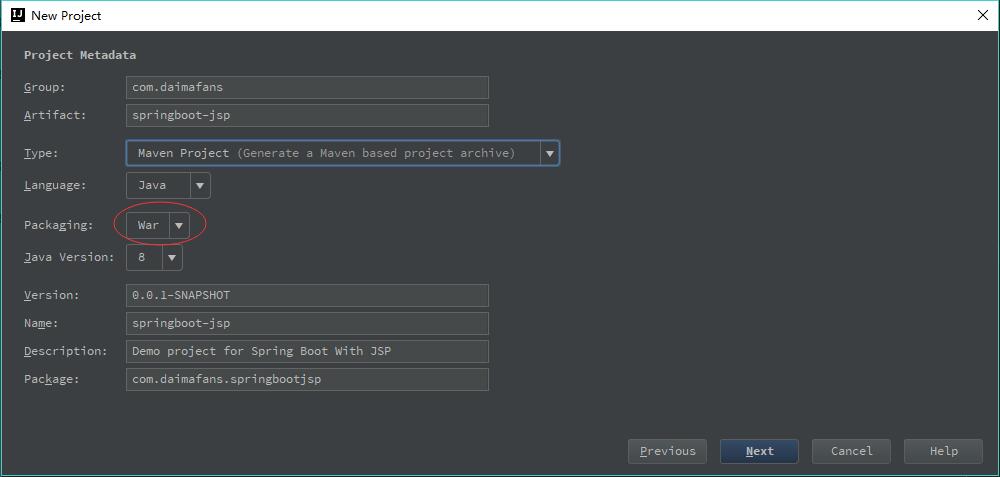Viewport: 1000px width, 477px height.
Task: Expand the Language dropdown arrow
Action: (200, 185)
